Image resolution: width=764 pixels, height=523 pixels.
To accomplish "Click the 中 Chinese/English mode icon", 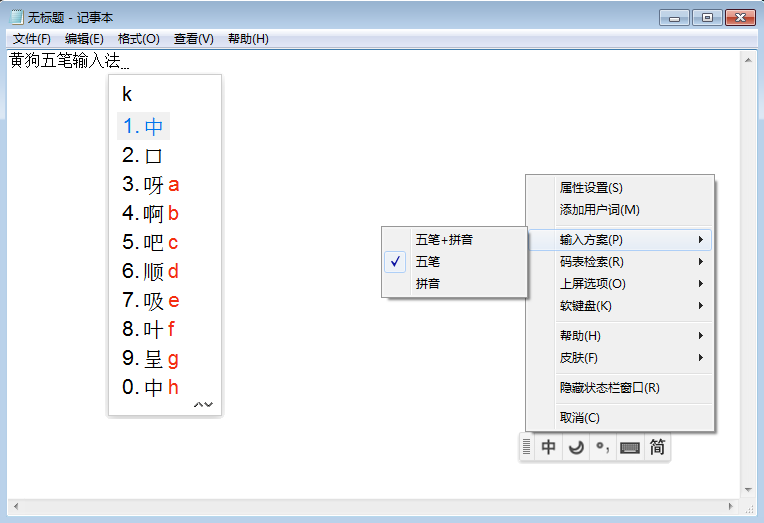I will click(548, 448).
